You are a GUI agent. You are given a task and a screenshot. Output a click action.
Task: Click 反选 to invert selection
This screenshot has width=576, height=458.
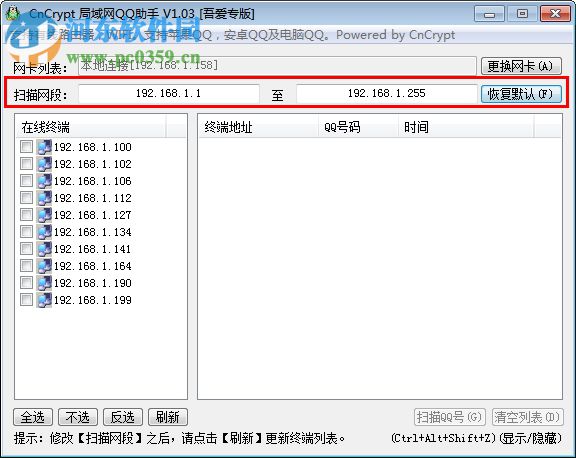coord(123,417)
